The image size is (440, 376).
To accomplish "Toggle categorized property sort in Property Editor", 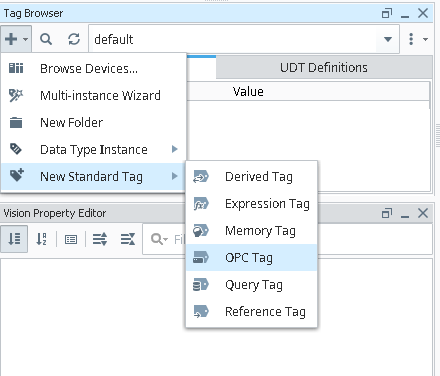I will (x=14, y=239).
